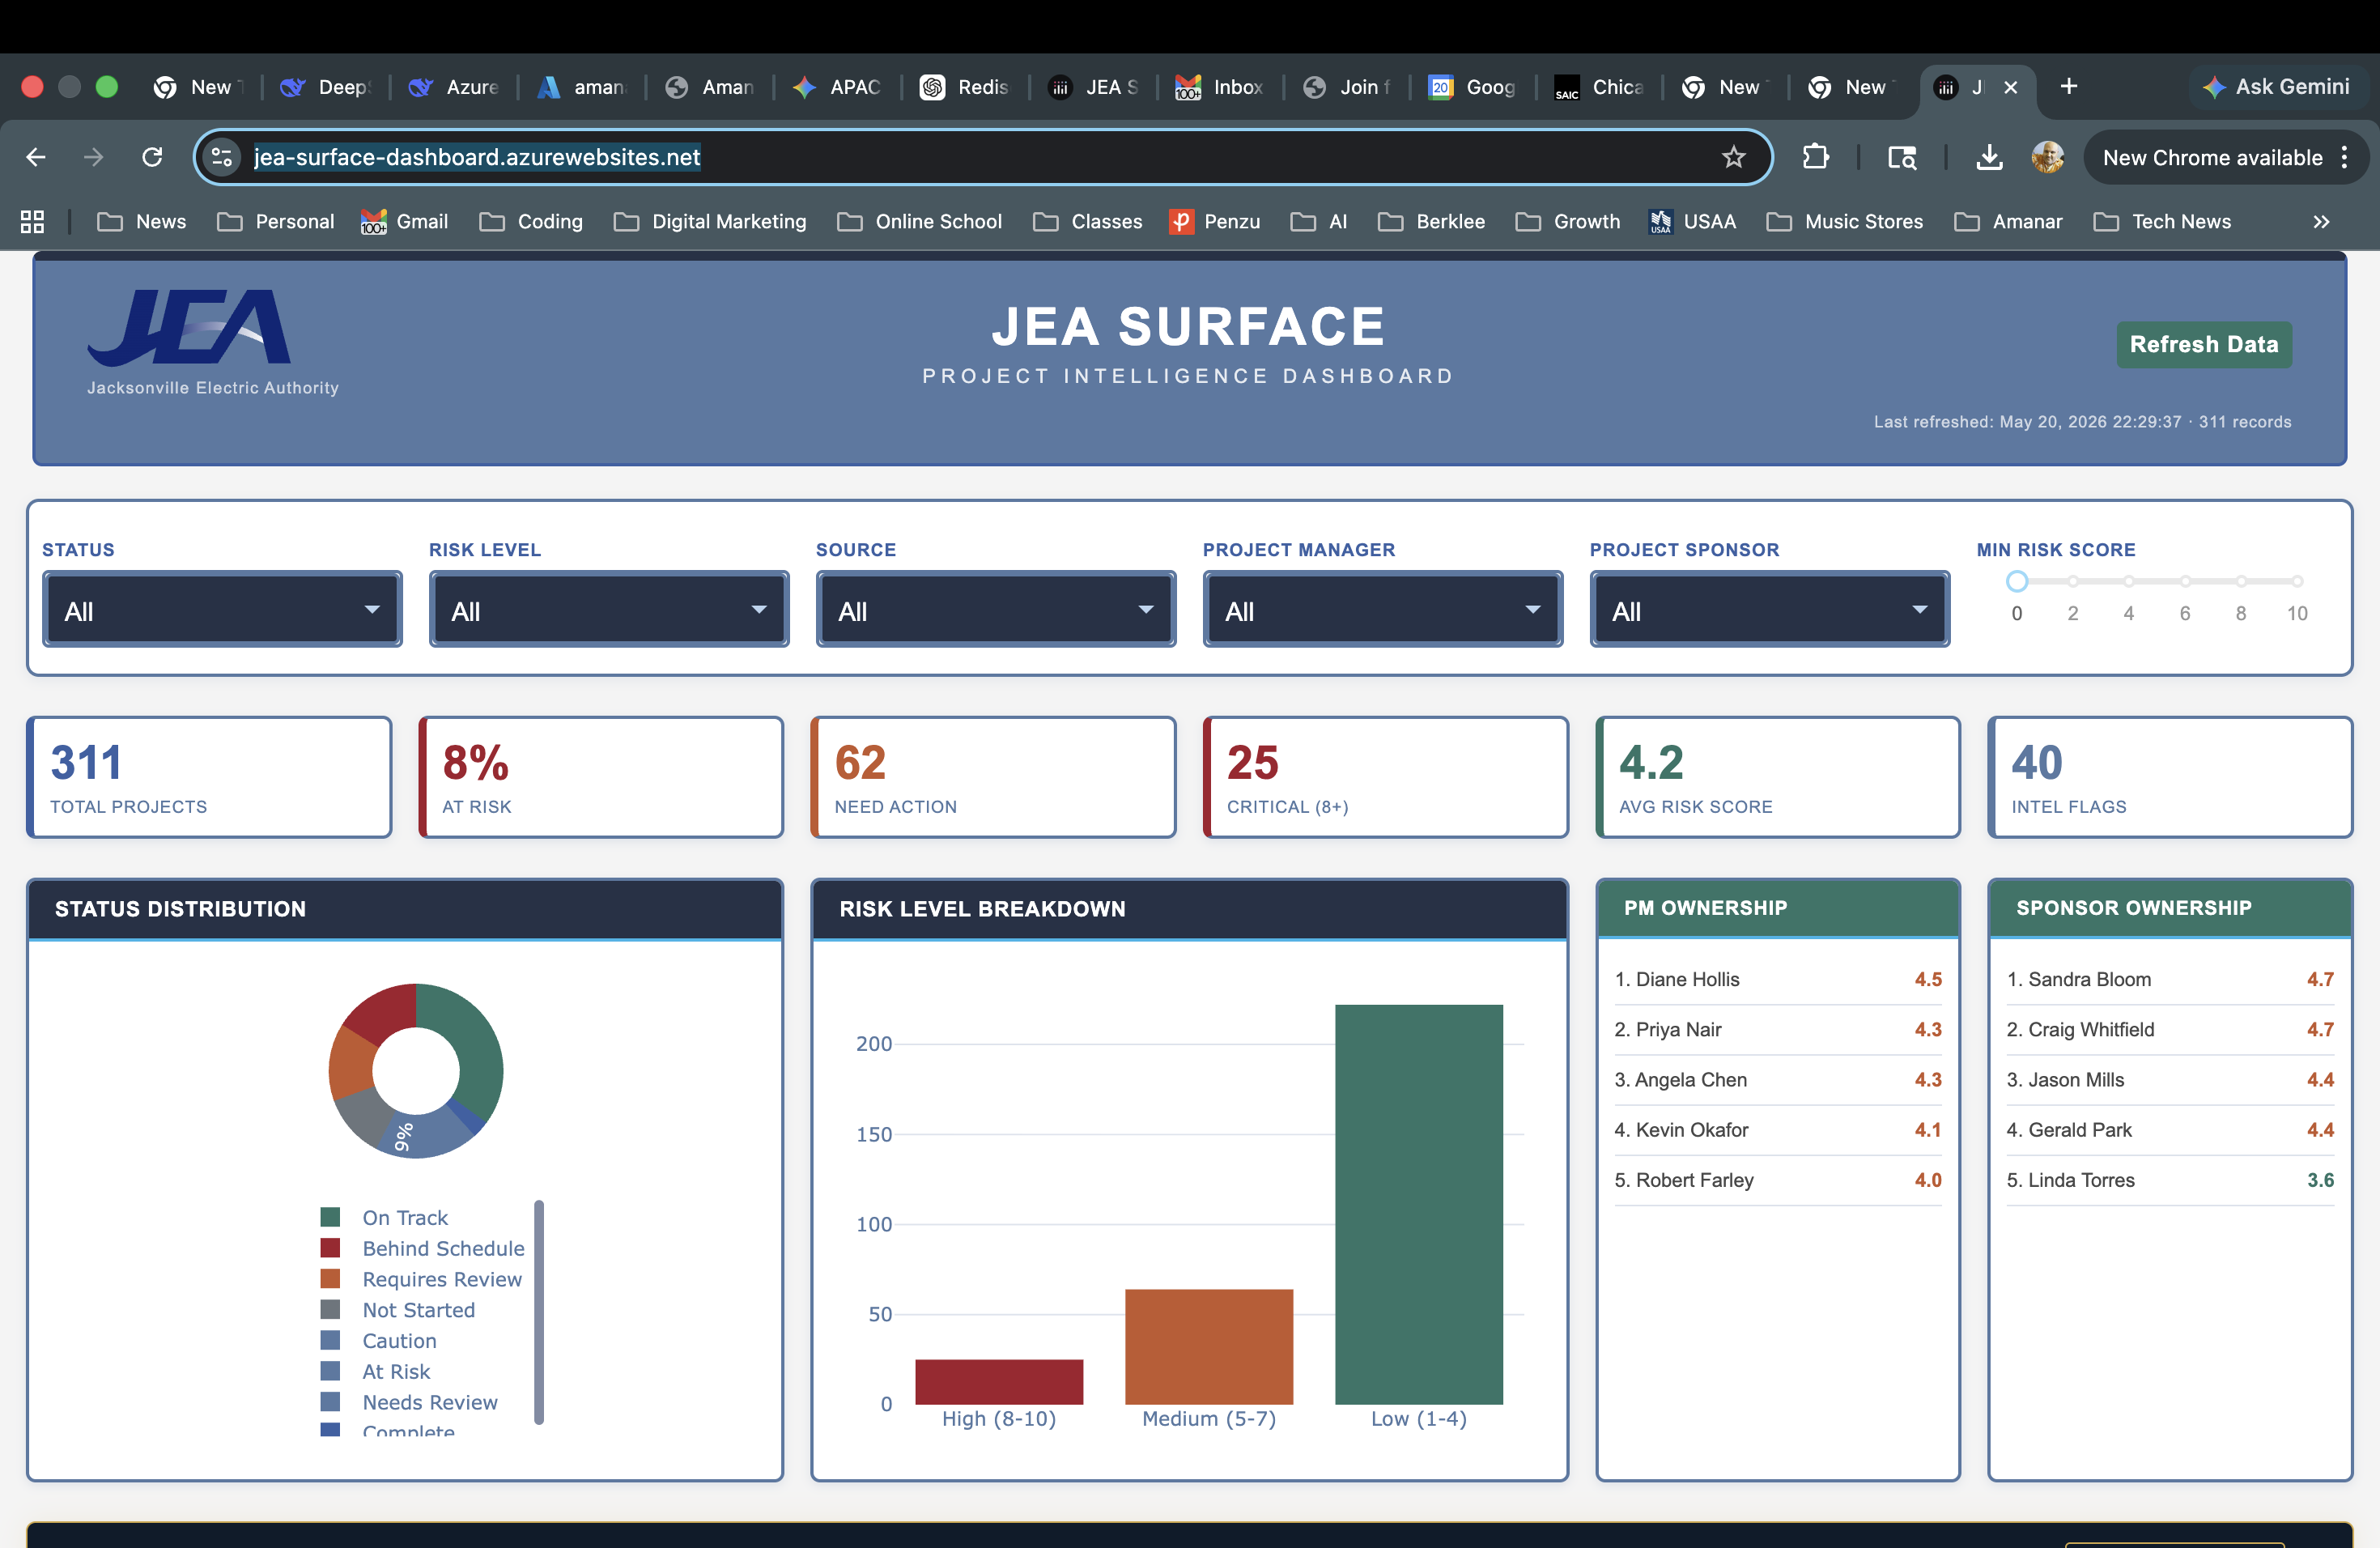Open the Penzu bookmark
The height and width of the screenshot is (1548, 2380).
click(x=1214, y=221)
